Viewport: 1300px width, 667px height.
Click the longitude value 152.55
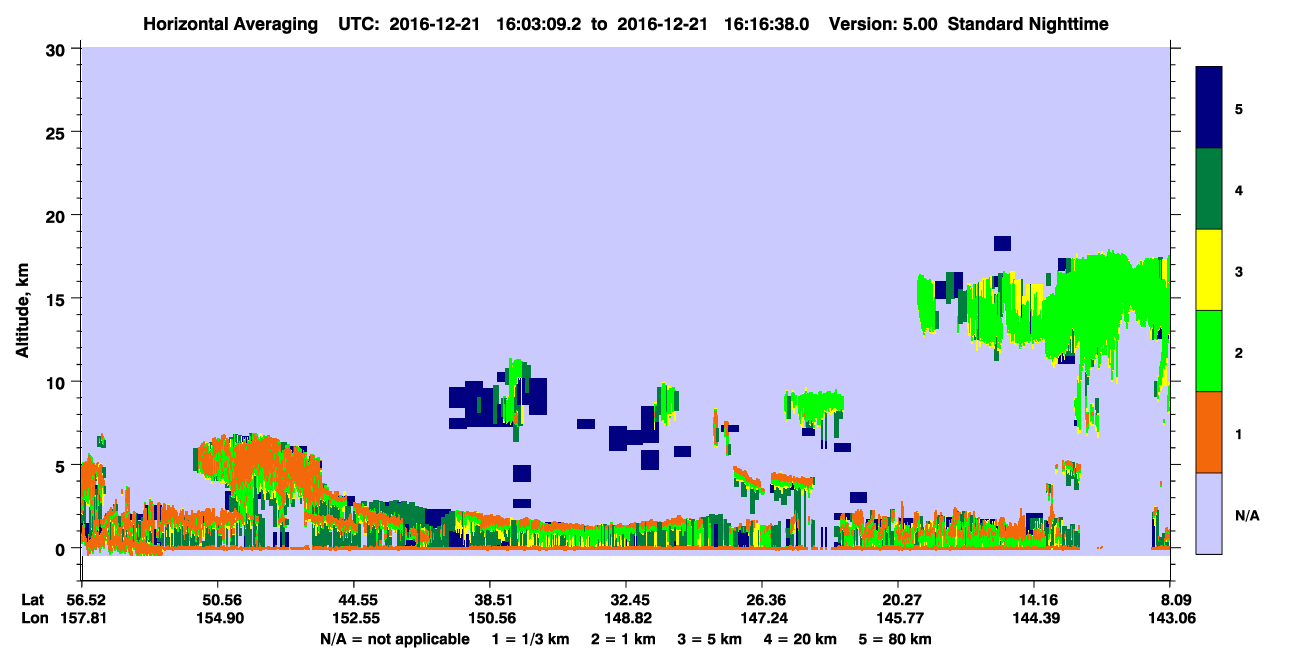354,619
